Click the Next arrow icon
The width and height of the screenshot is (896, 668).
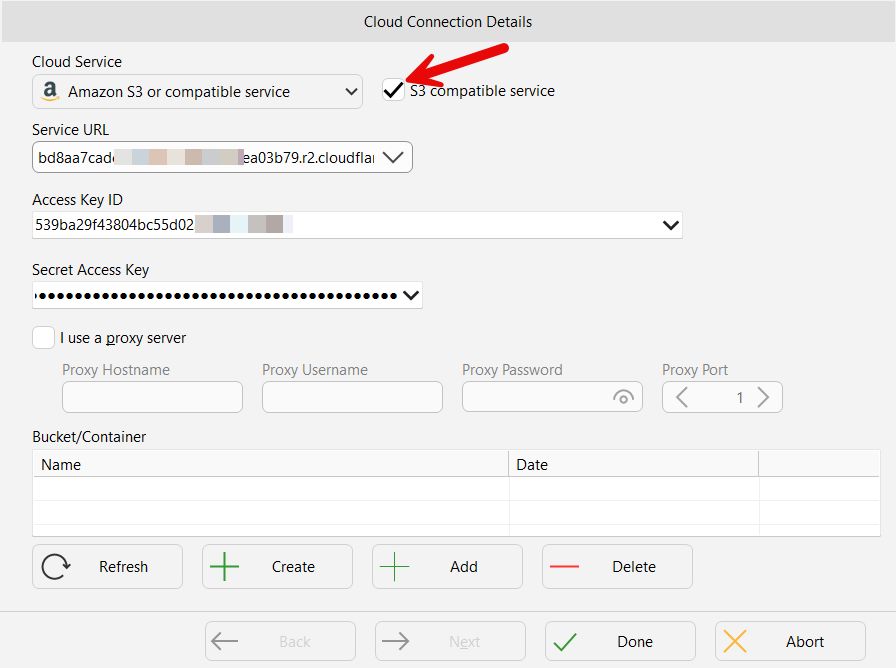[397, 641]
